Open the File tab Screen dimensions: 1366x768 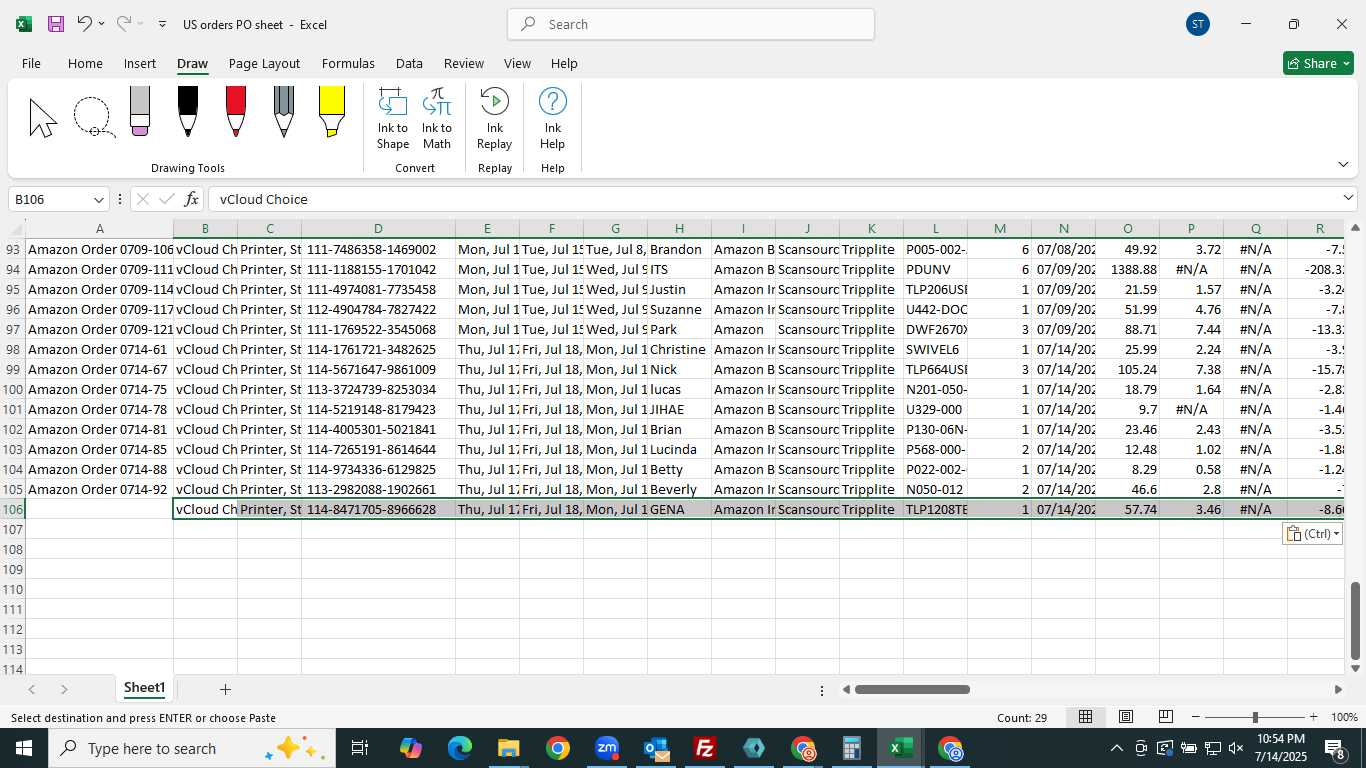(x=31, y=63)
